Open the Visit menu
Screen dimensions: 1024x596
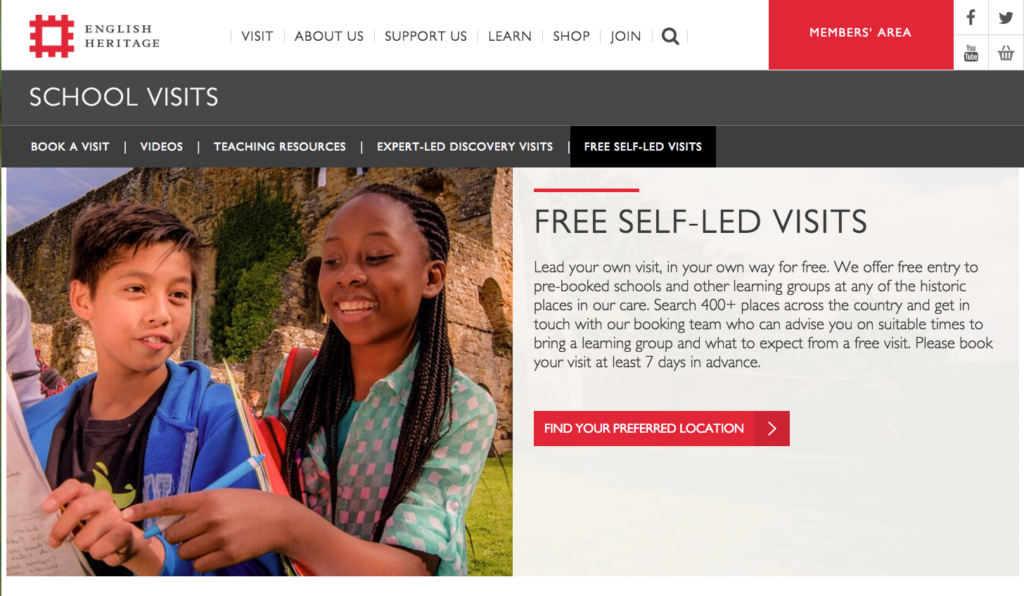(x=257, y=37)
